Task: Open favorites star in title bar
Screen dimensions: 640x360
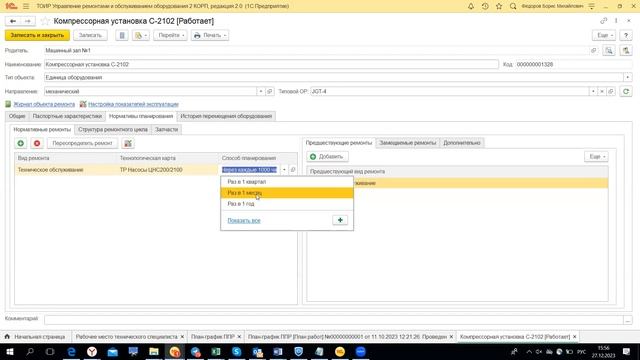Action: (x=499, y=6)
